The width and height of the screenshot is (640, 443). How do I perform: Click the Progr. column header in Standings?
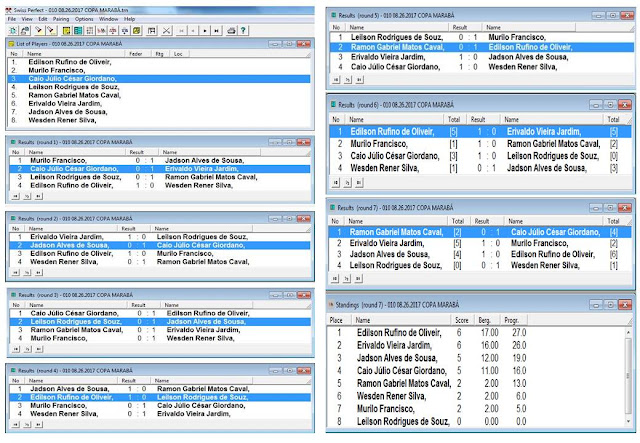coord(514,320)
